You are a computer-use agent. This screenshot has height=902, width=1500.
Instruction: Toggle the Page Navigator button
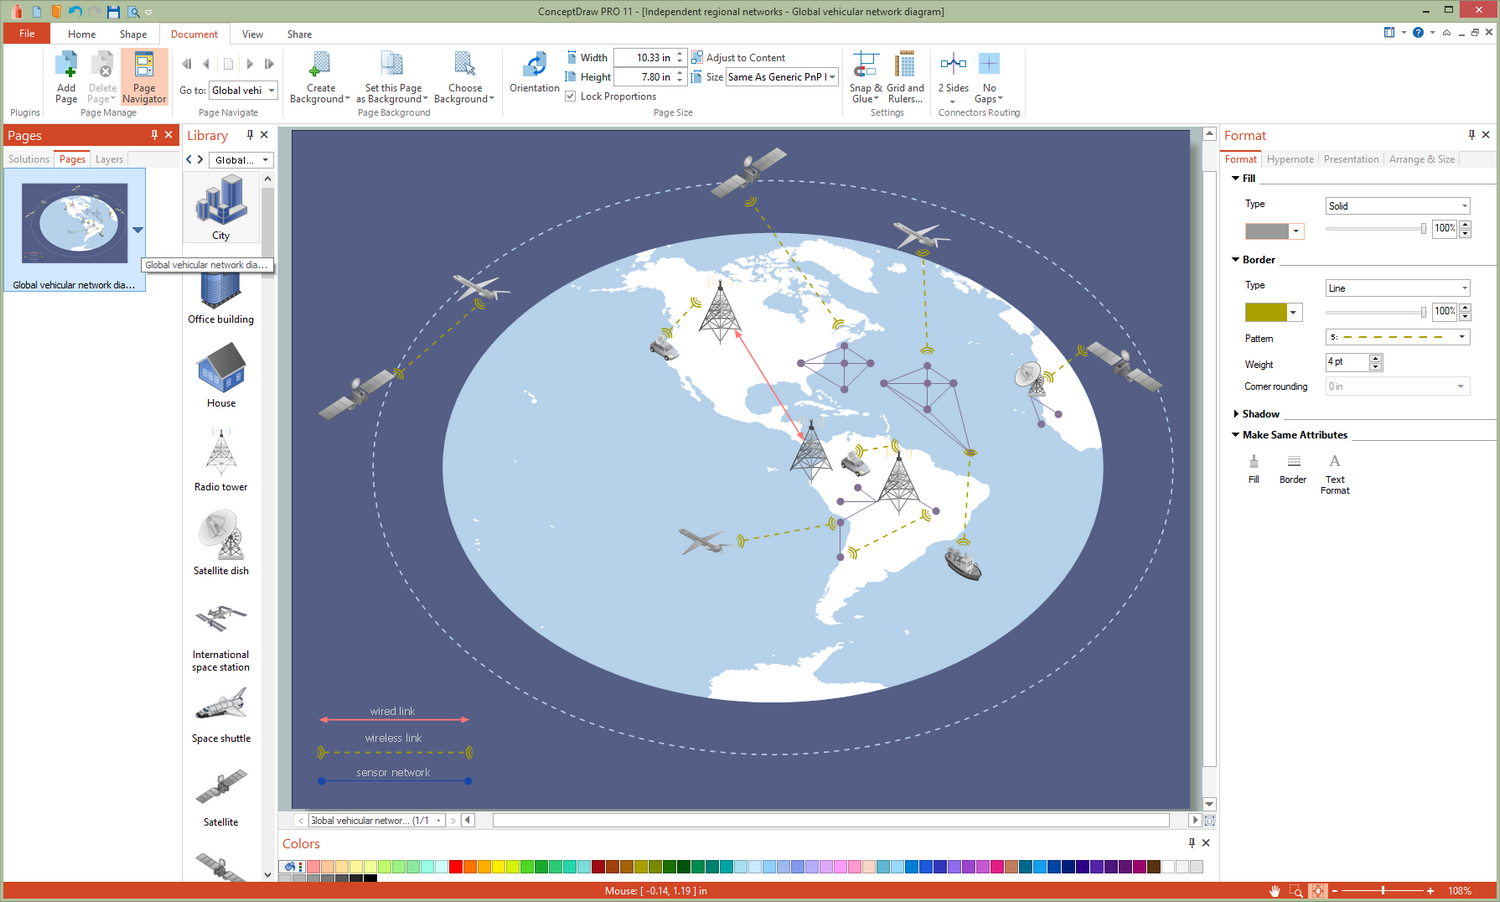coord(144,77)
